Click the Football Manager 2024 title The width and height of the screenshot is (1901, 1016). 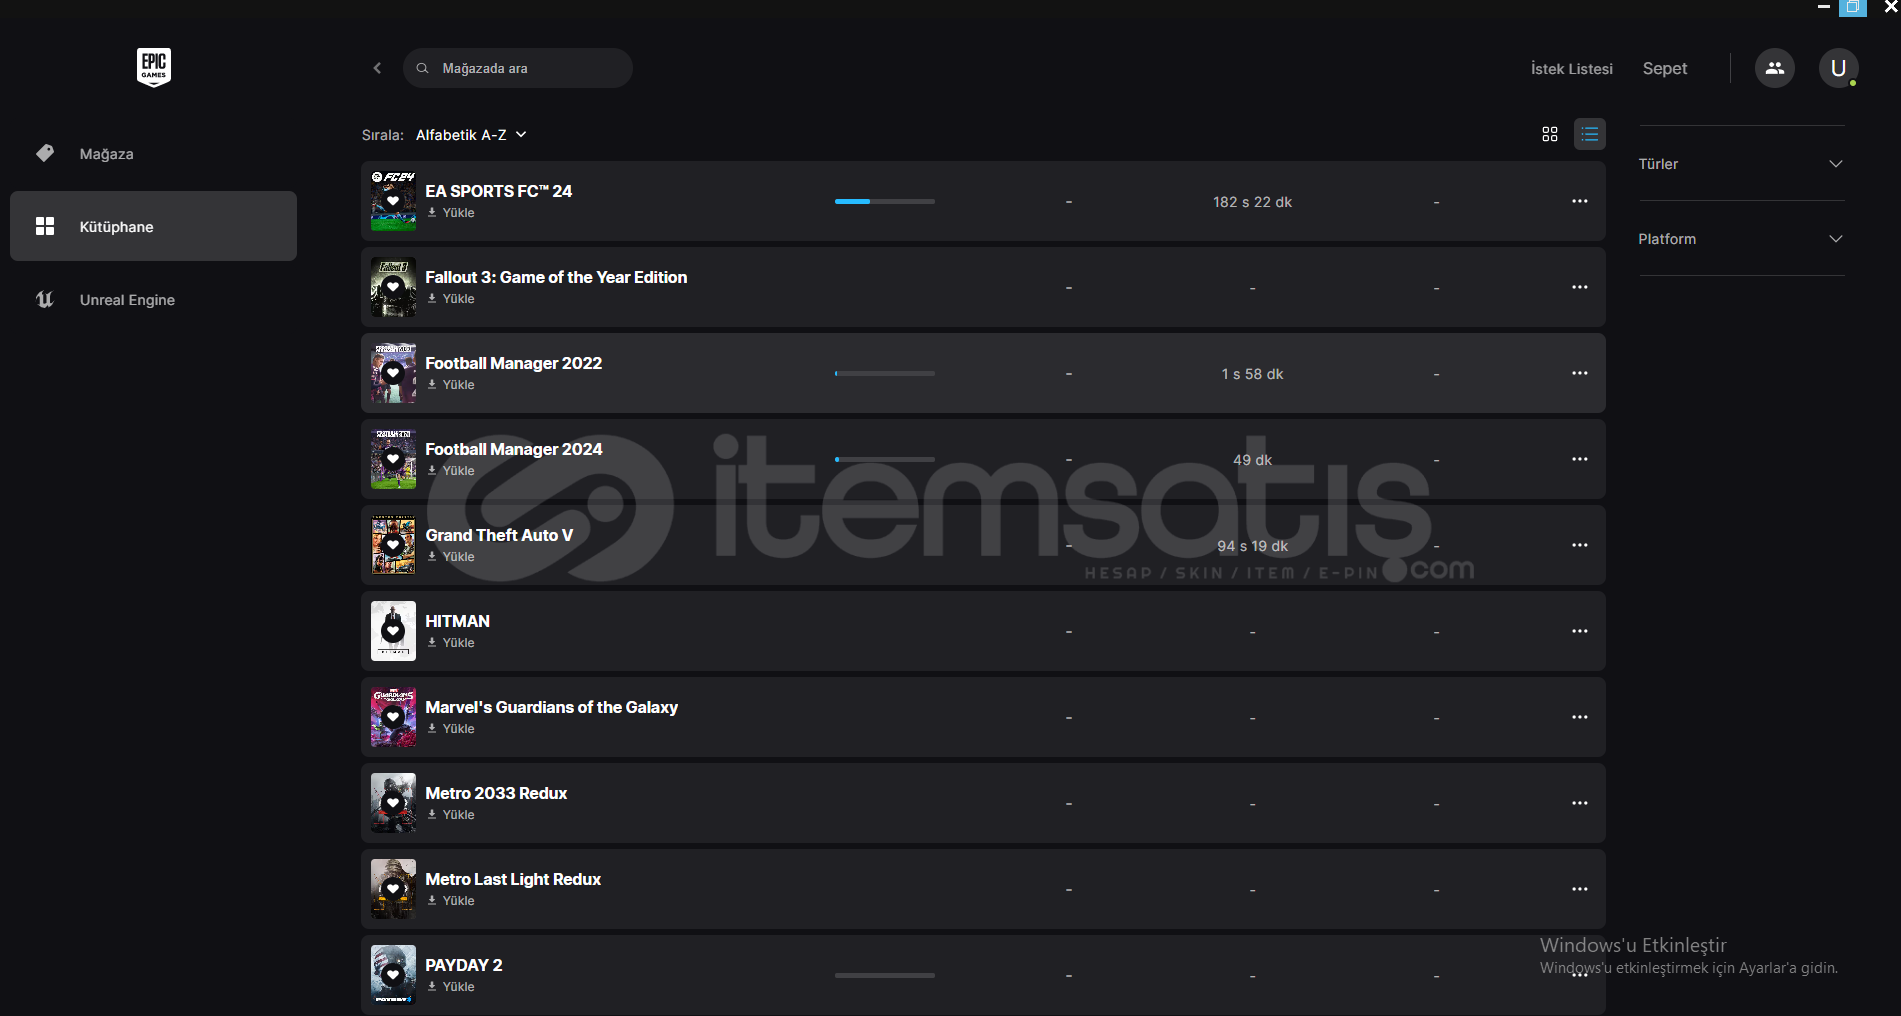(514, 449)
